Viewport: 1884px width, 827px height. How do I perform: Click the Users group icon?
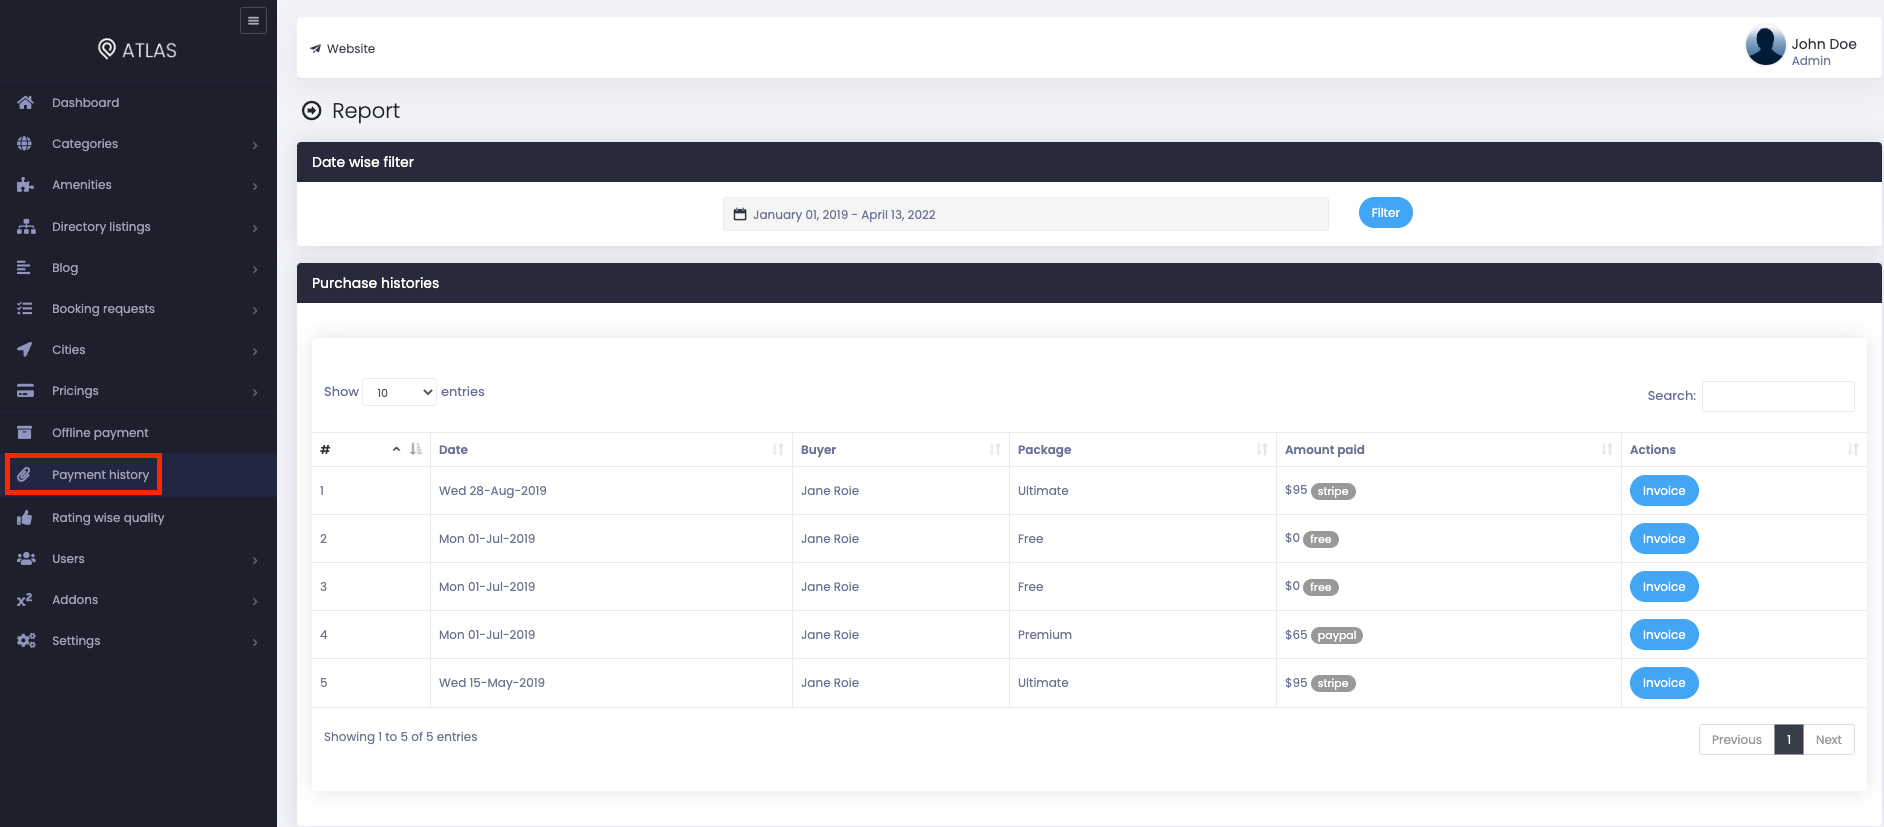(26, 558)
